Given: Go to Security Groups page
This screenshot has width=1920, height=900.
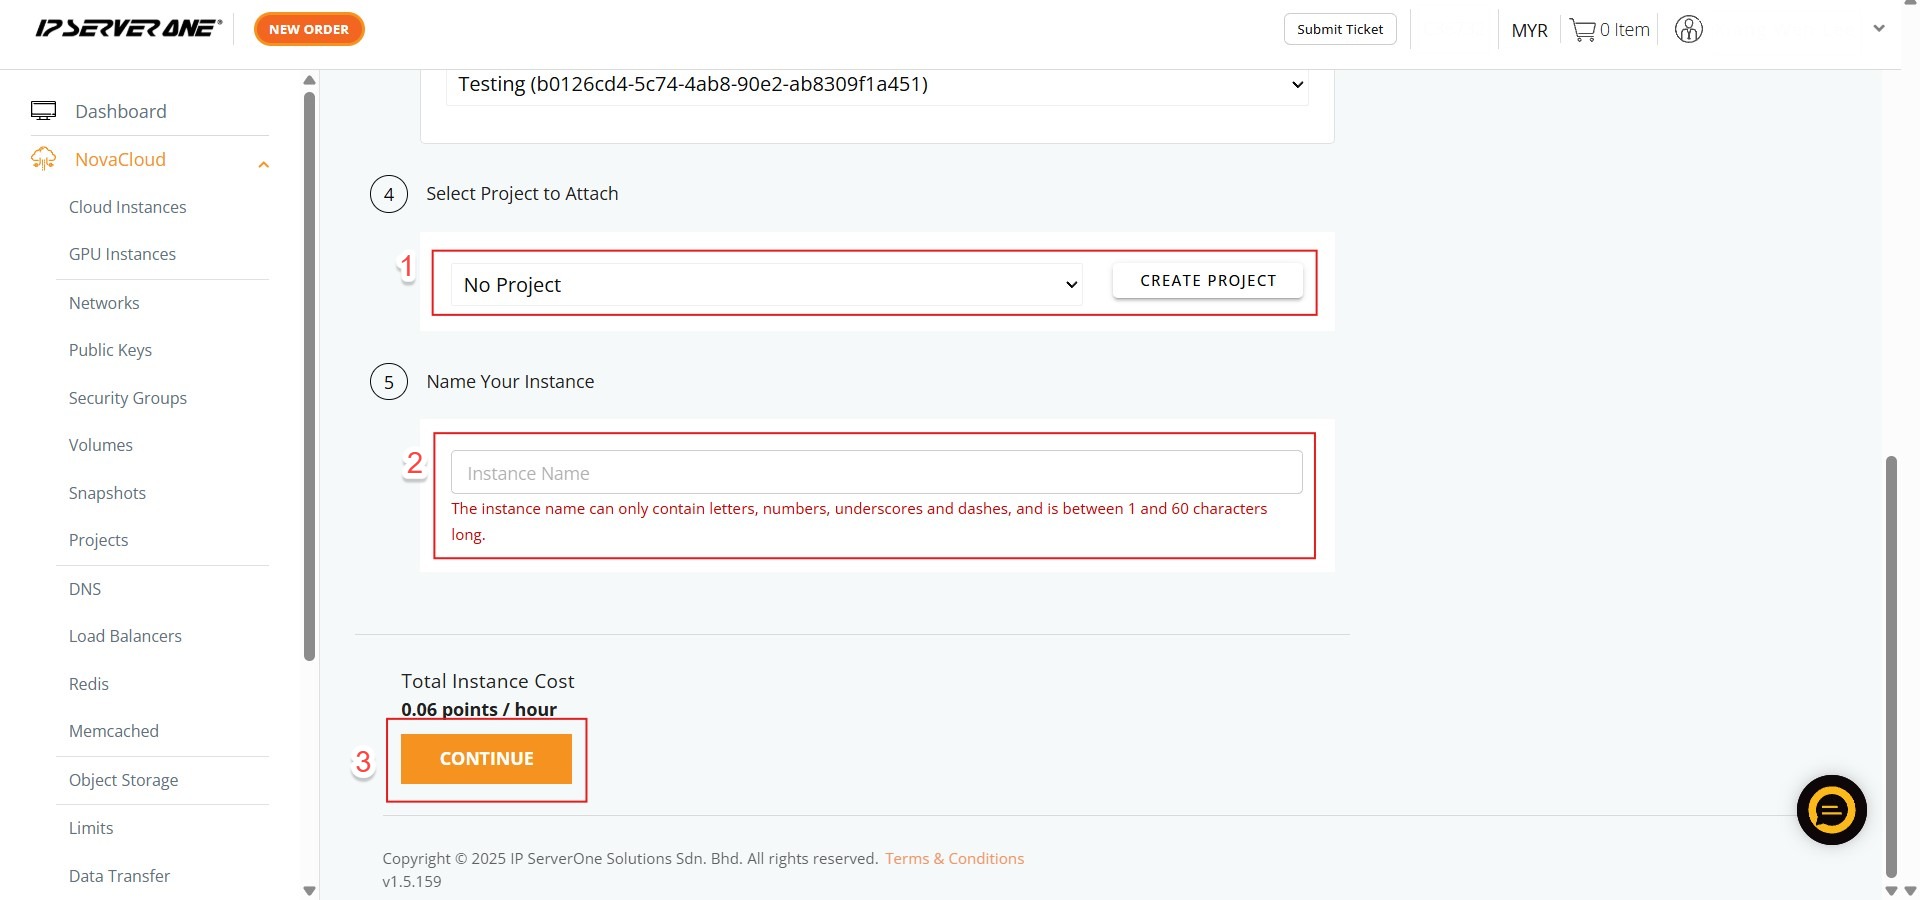Looking at the screenshot, I should point(127,398).
